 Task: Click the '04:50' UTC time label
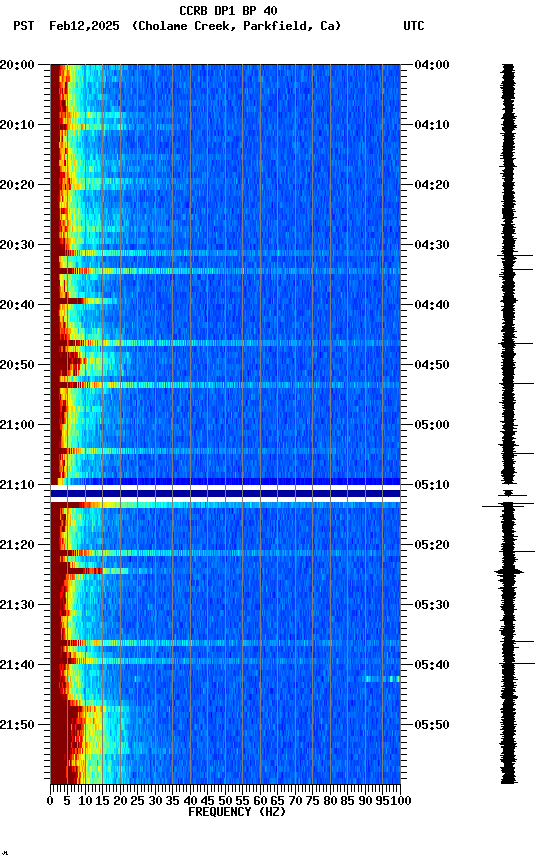coord(432,365)
